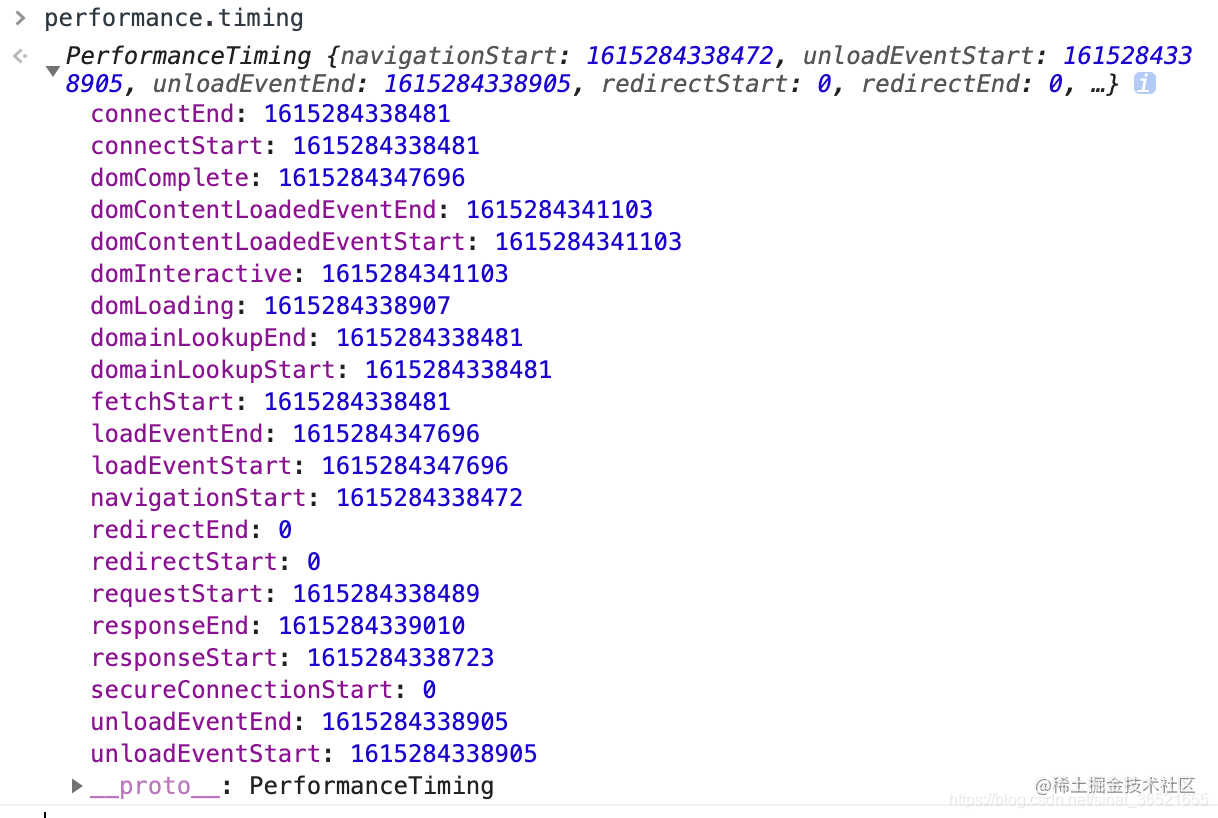Select the domLoading property row
This screenshot has height=818, width=1218.
coord(271,306)
